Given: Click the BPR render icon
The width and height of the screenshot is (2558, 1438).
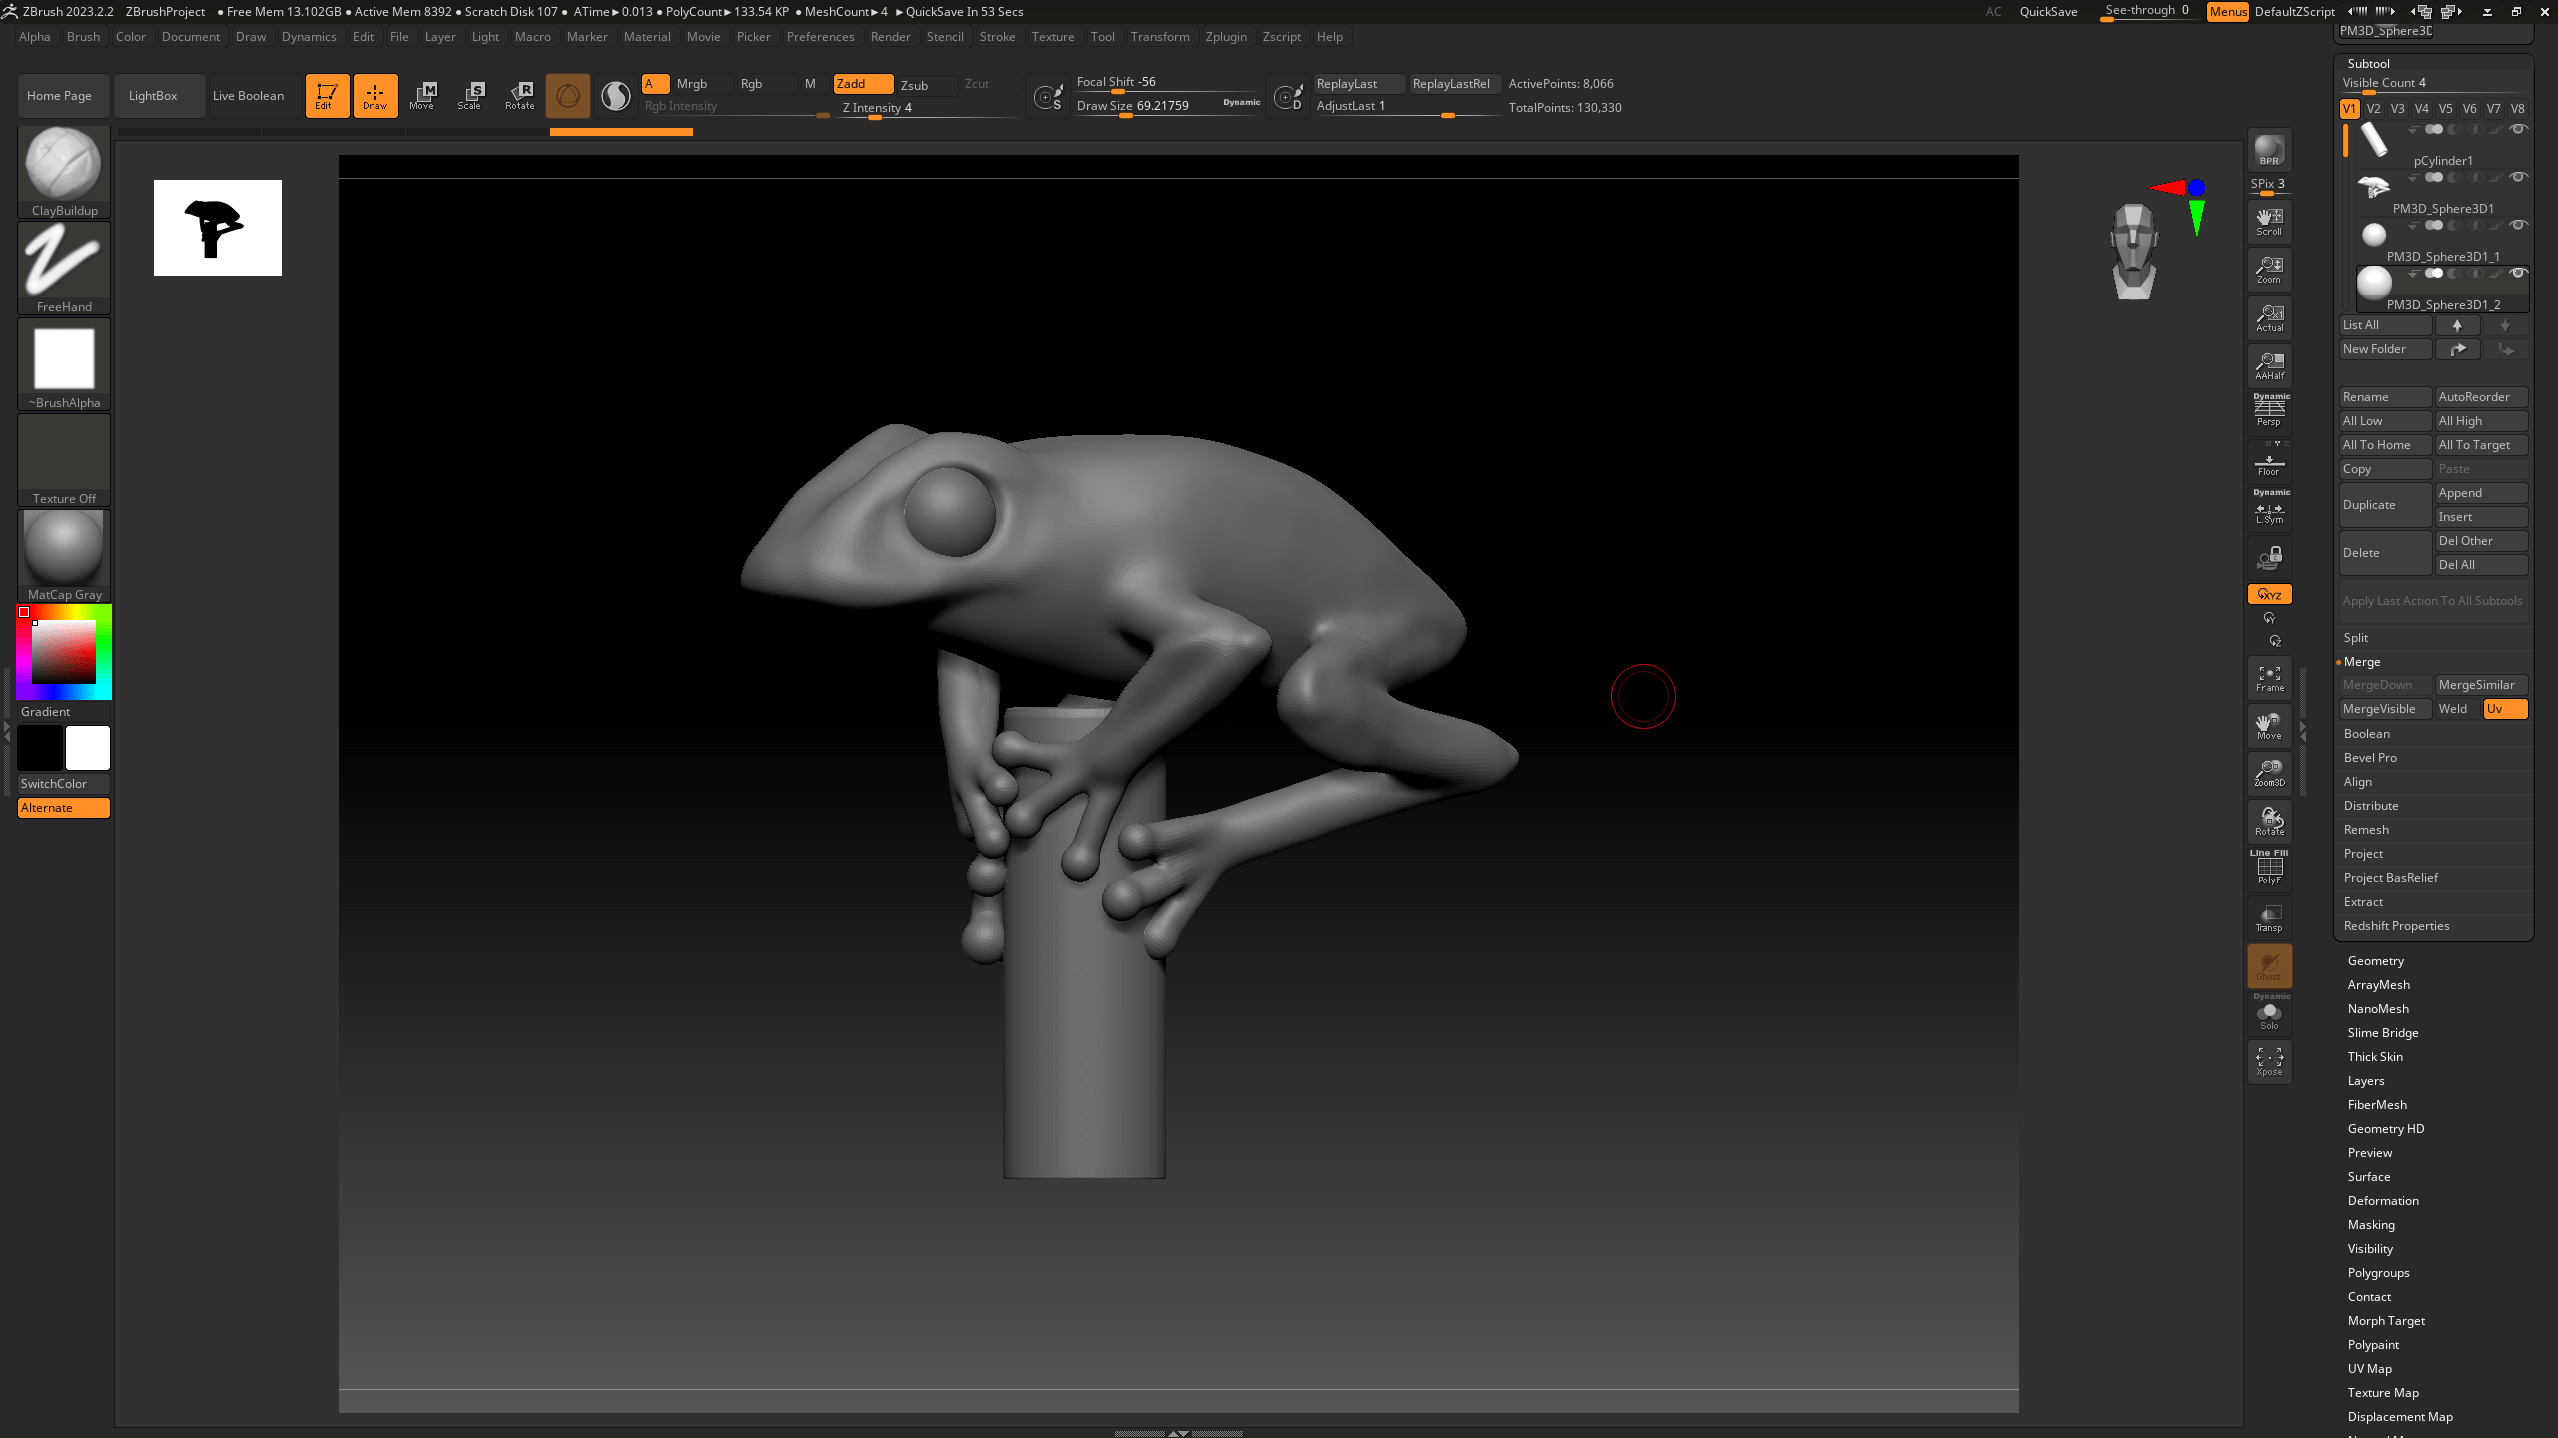Looking at the screenshot, I should pyautogui.click(x=2269, y=150).
